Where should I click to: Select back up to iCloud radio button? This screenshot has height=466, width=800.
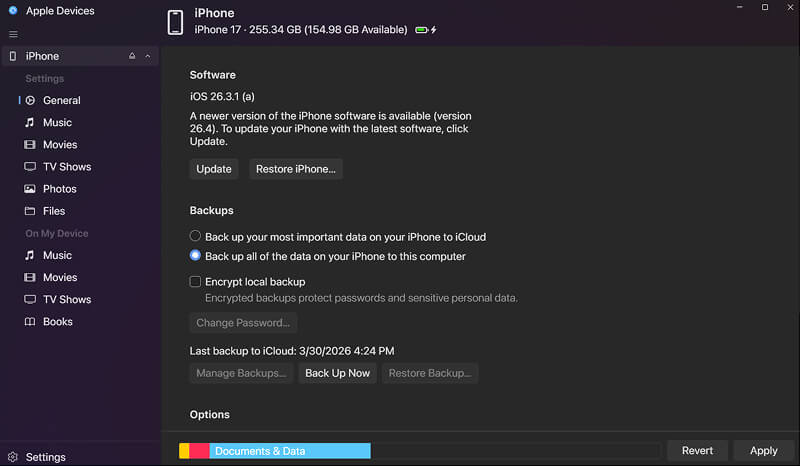click(195, 236)
